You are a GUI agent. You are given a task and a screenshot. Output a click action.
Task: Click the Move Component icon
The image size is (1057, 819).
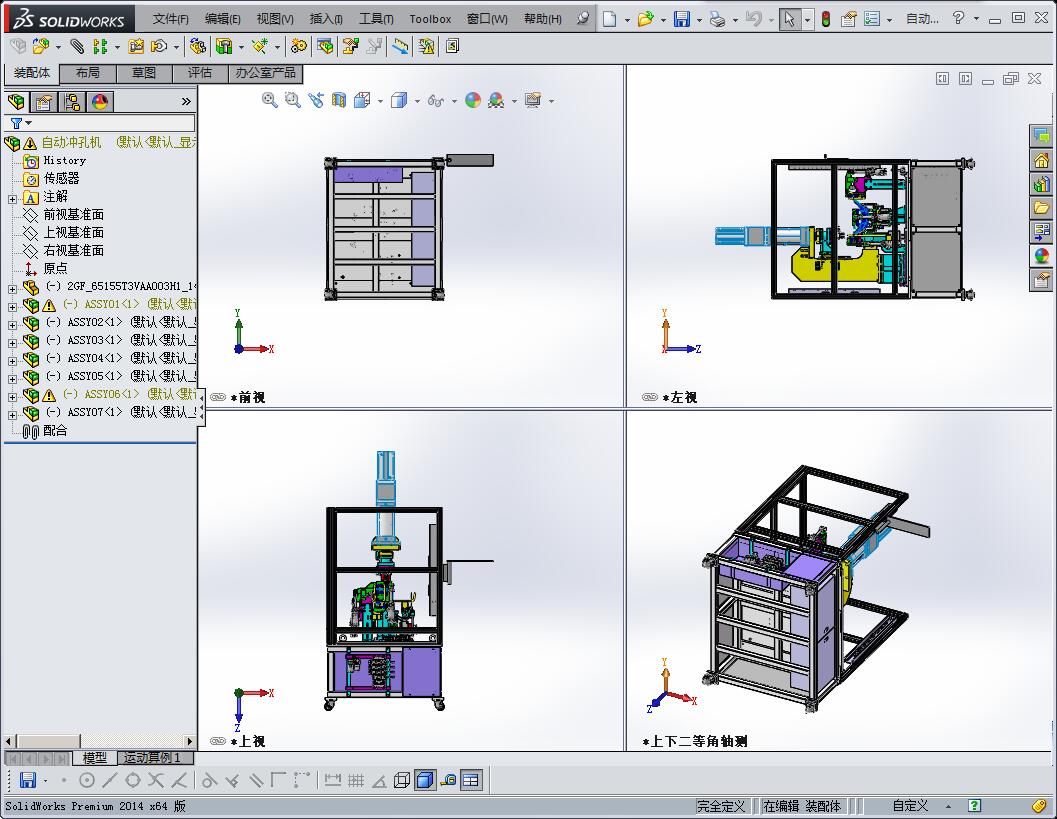point(160,47)
